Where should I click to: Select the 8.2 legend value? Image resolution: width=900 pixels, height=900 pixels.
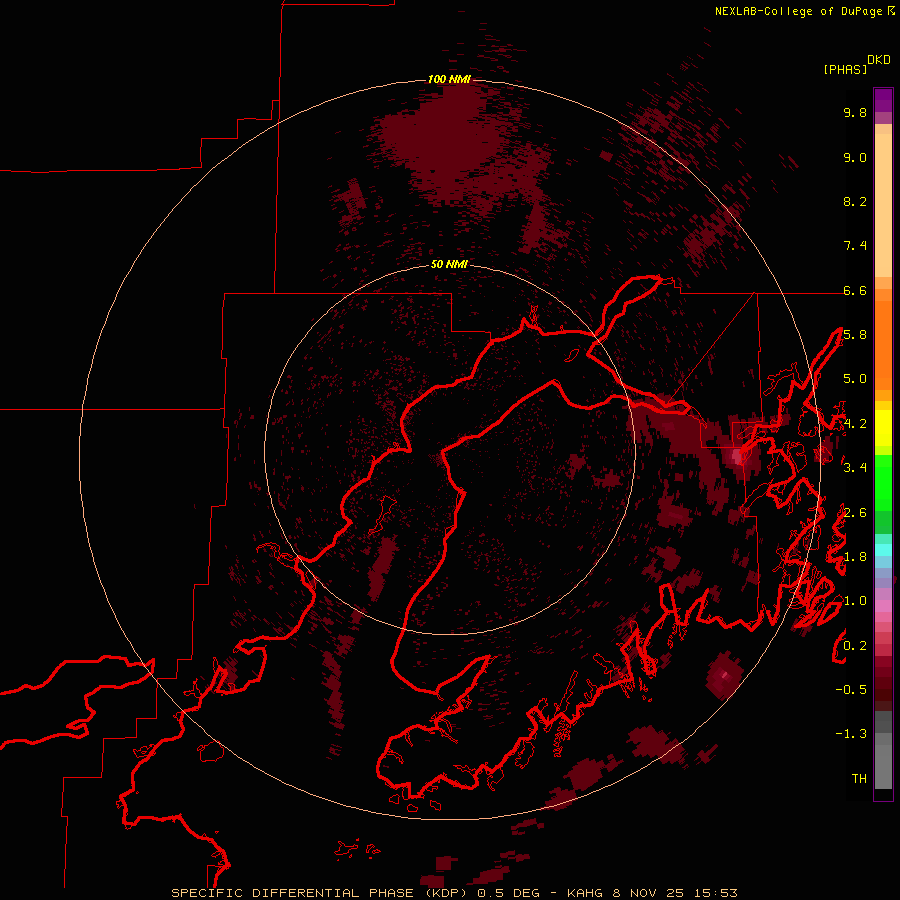click(855, 201)
